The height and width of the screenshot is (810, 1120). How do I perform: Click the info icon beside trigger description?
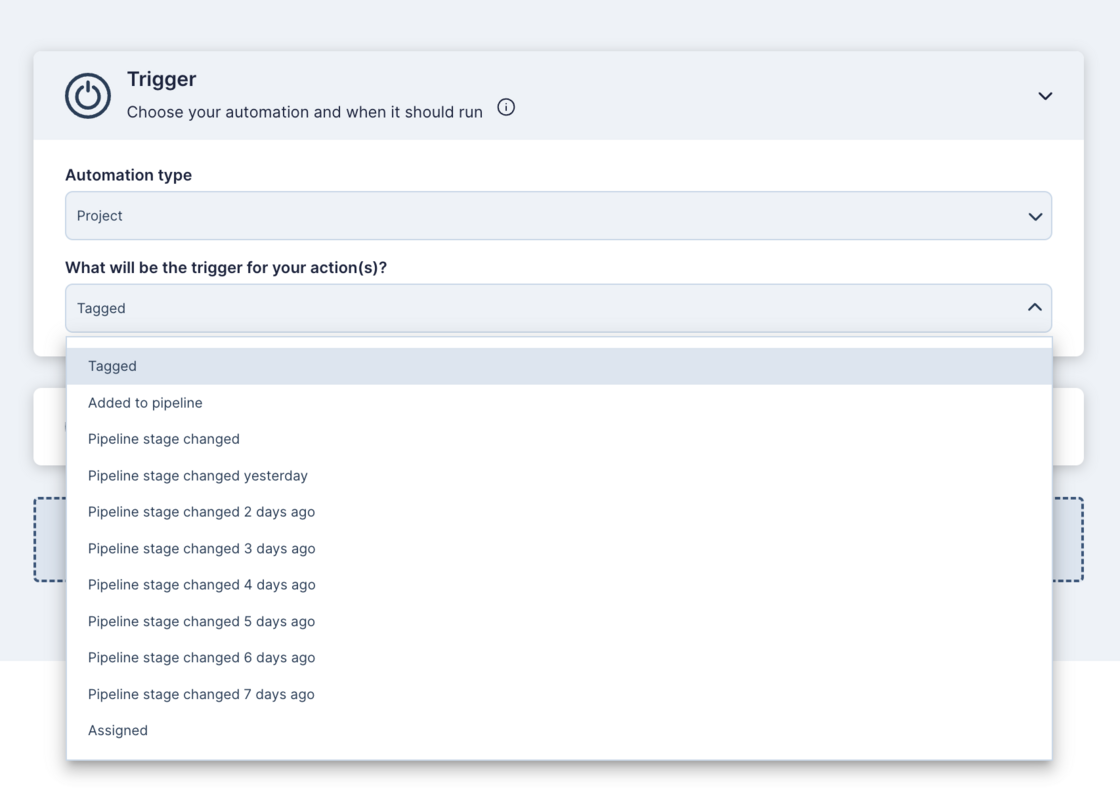(506, 108)
